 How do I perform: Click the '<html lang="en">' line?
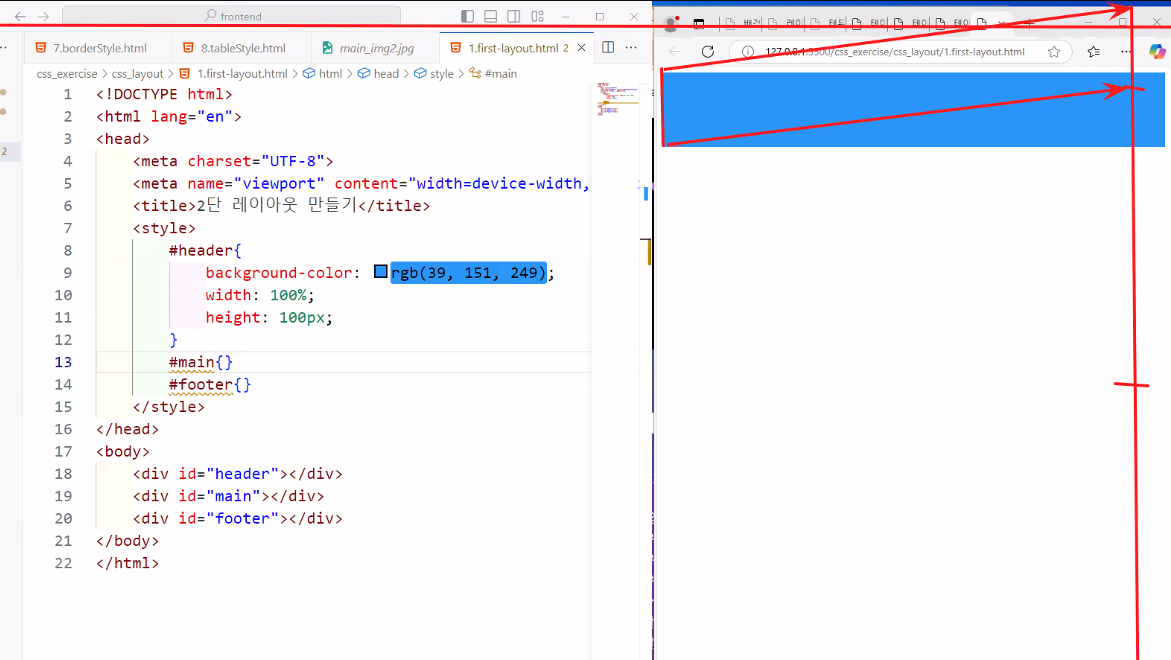[169, 116]
